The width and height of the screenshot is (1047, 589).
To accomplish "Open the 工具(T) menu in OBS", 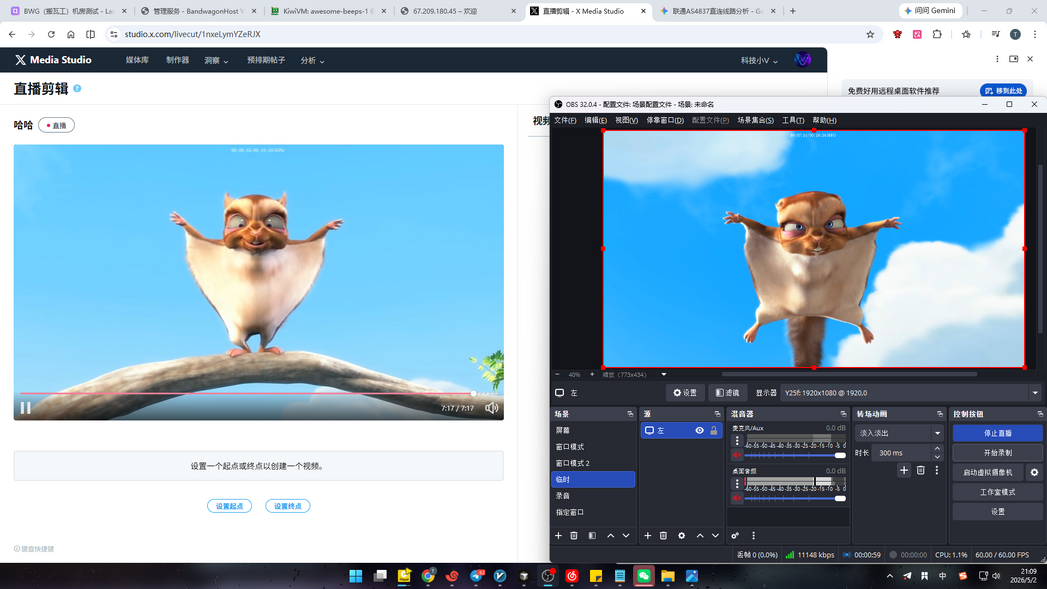I will (793, 120).
